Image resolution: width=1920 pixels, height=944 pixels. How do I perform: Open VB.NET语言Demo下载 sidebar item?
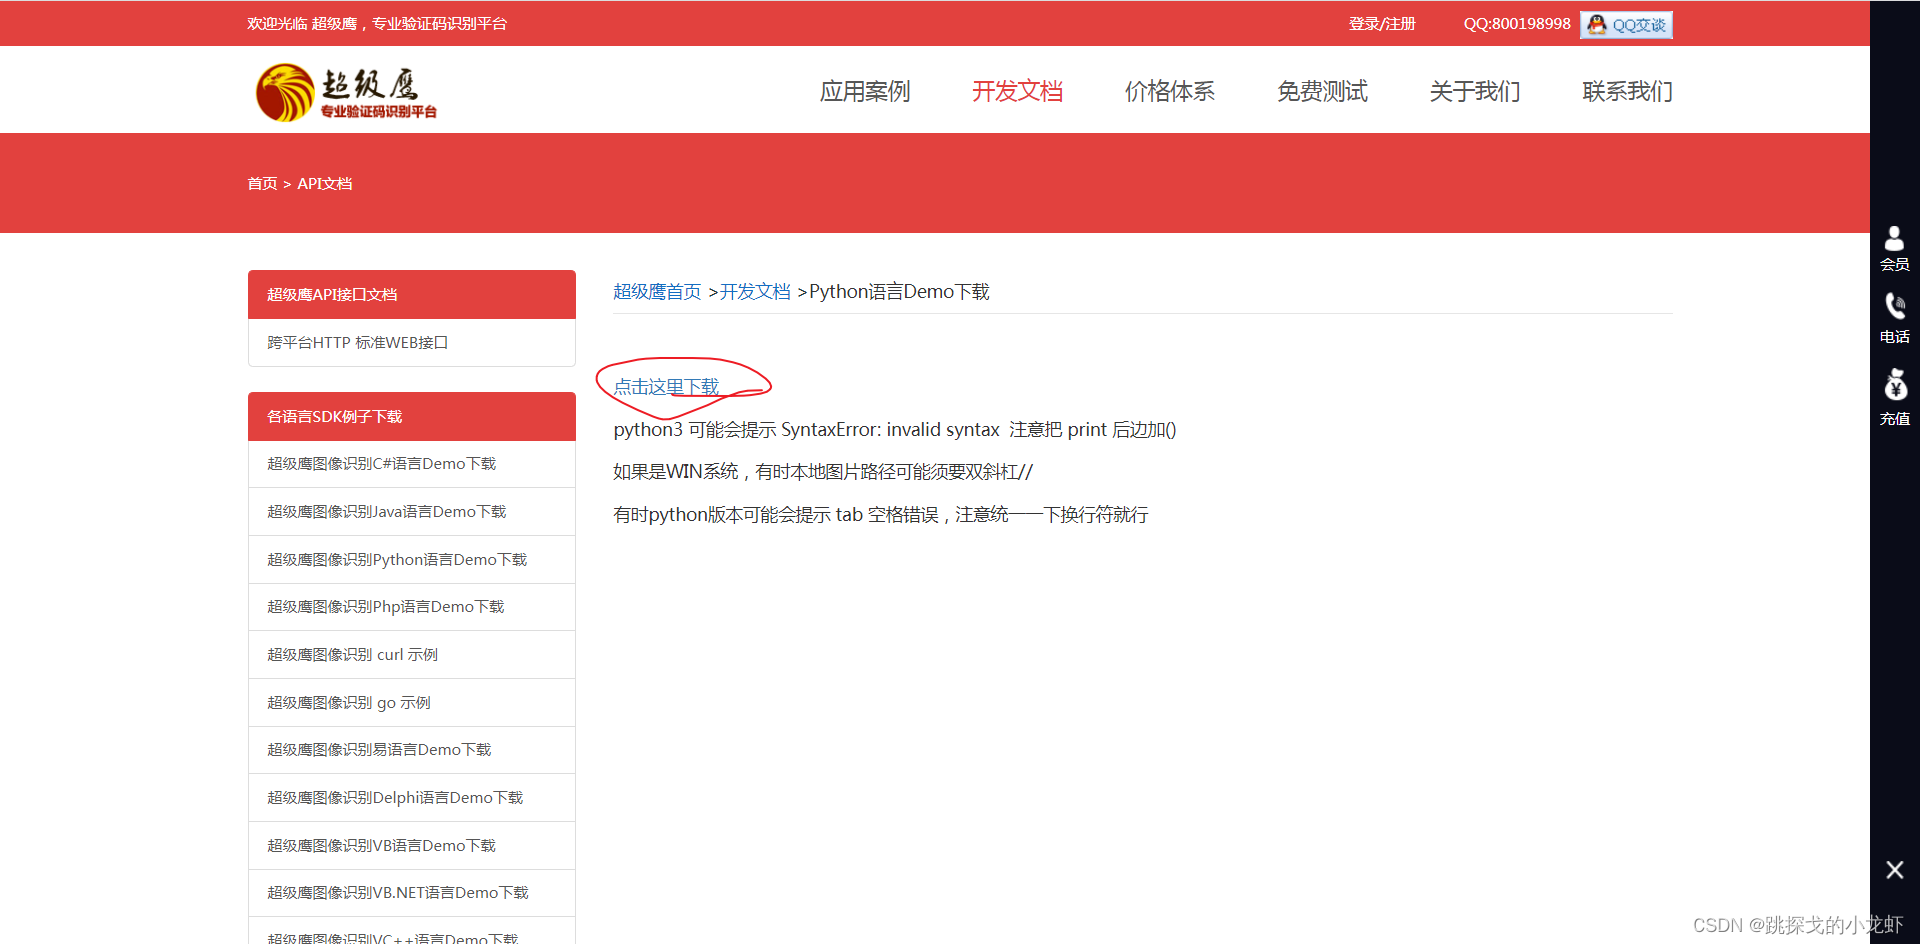(412, 893)
